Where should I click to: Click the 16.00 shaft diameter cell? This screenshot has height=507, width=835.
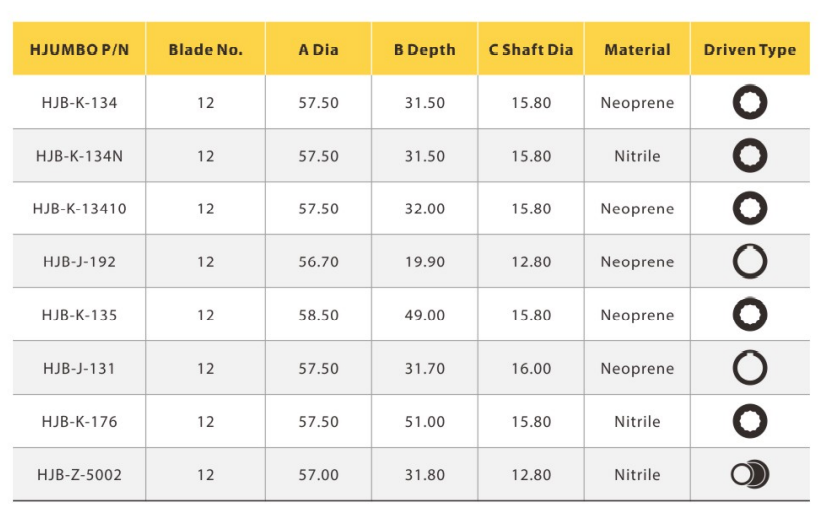pos(531,368)
